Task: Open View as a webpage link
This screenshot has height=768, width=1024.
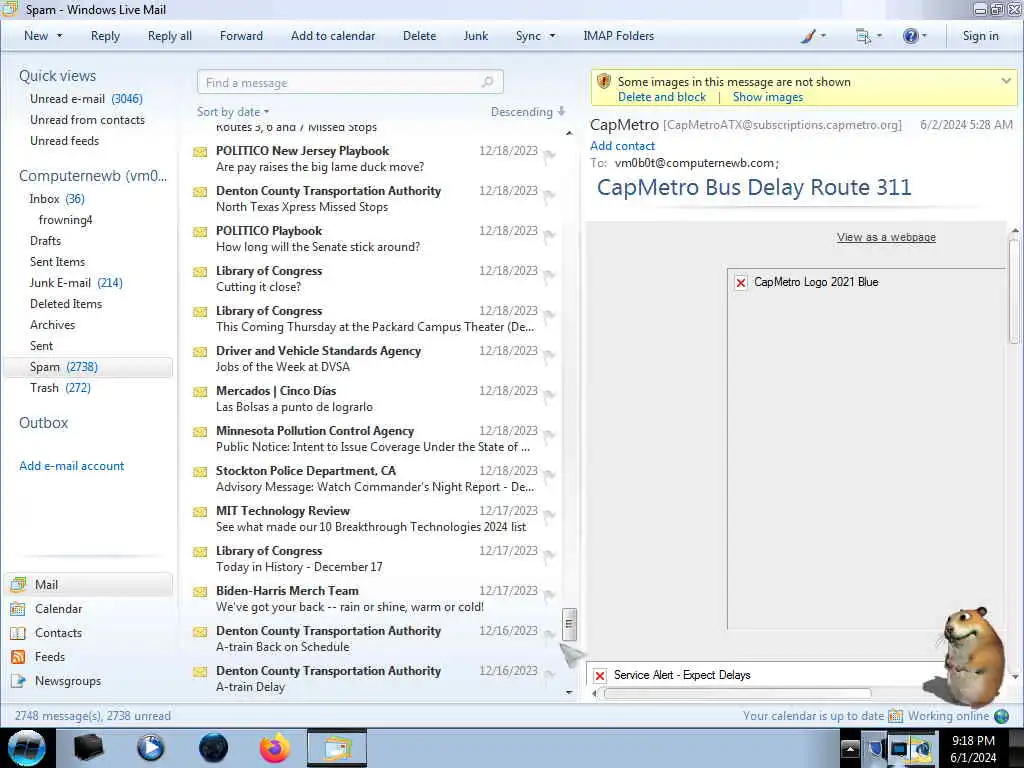Action: click(886, 237)
